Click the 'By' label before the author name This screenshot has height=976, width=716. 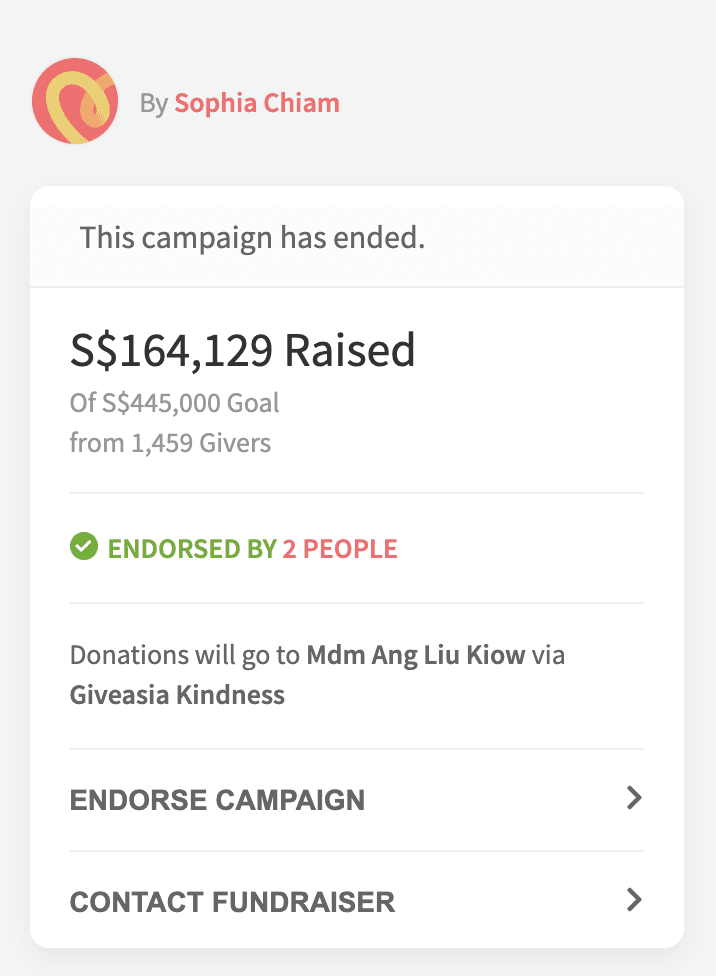click(x=153, y=103)
